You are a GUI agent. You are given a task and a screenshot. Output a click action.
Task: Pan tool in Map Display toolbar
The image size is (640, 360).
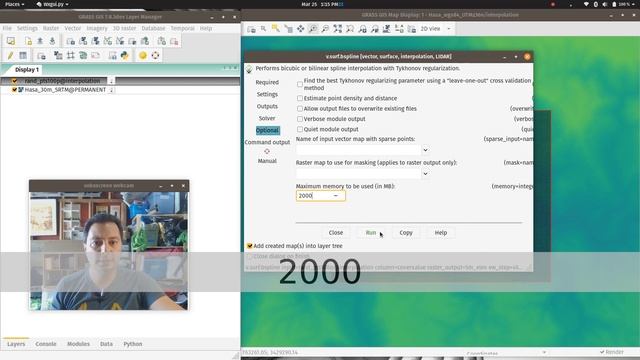(x=300, y=29)
